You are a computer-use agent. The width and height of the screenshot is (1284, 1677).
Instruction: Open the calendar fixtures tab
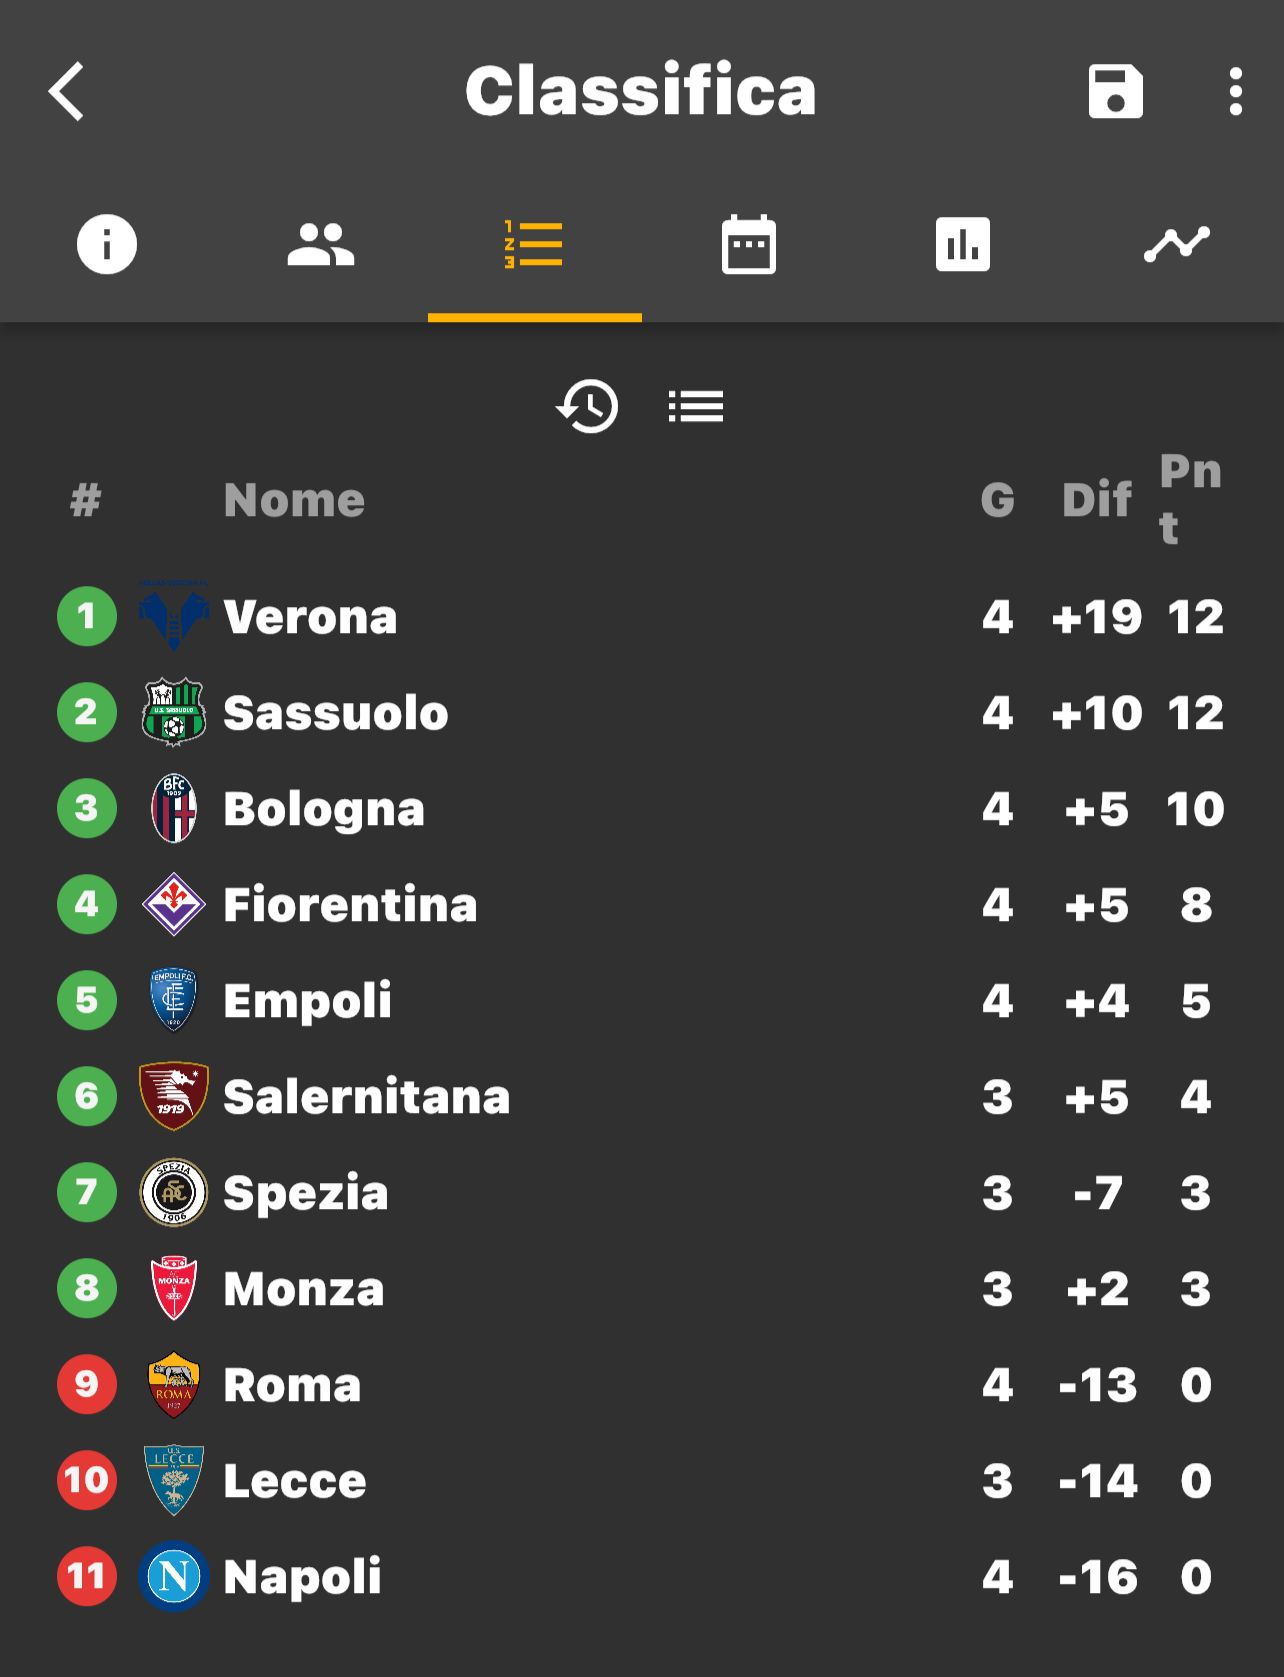click(749, 244)
